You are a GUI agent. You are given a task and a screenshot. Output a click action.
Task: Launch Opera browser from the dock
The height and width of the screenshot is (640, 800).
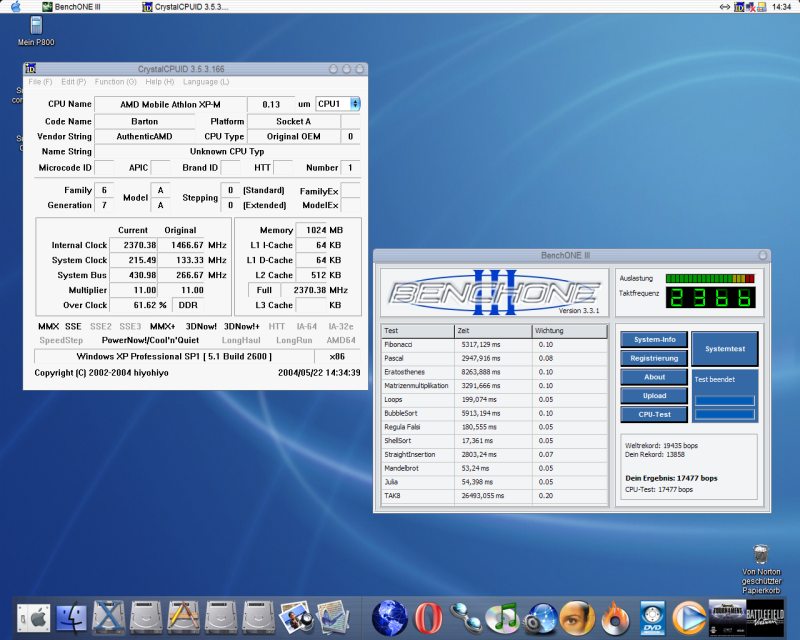click(x=427, y=618)
